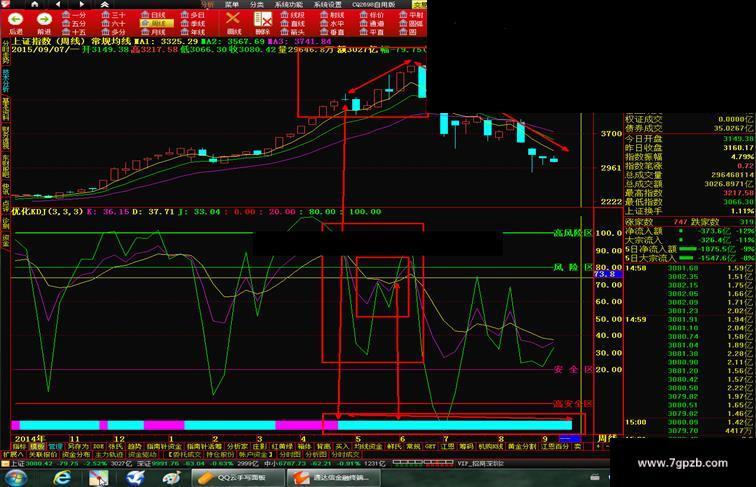Select the 江恩百分 indicator tab
Viewport: 756px width, 487px height.
click(x=555, y=446)
